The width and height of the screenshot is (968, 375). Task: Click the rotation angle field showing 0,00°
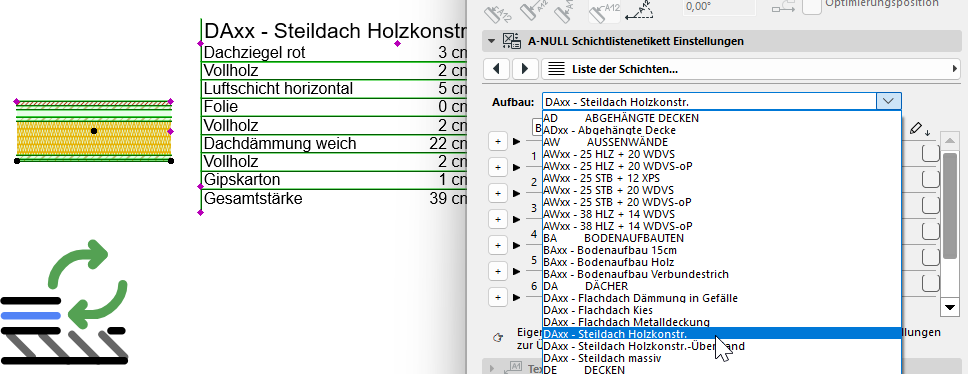[x=719, y=7]
